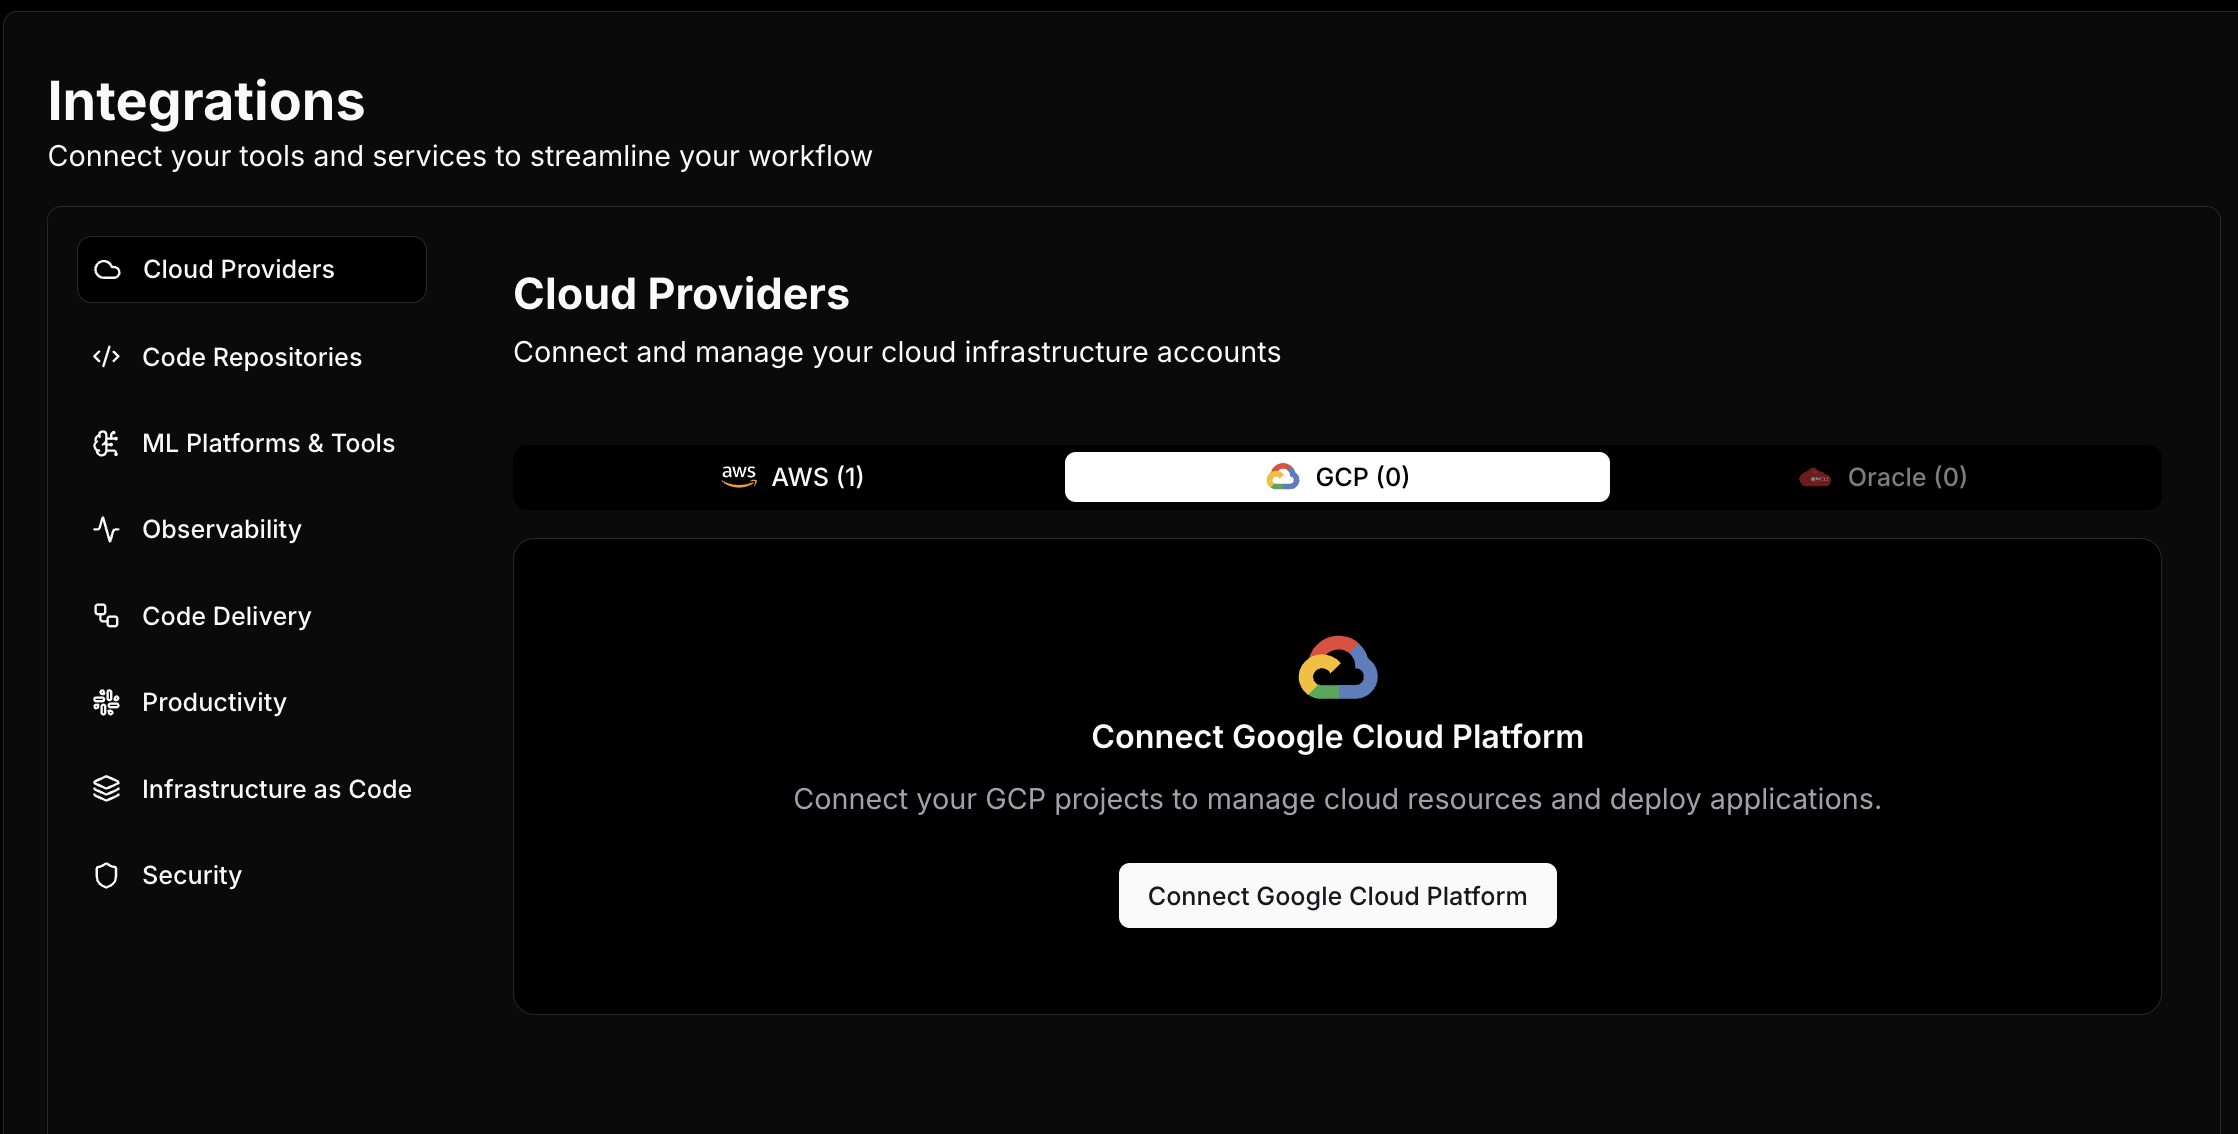Click the Productivity gear icon
The width and height of the screenshot is (2238, 1134).
pyautogui.click(x=107, y=701)
